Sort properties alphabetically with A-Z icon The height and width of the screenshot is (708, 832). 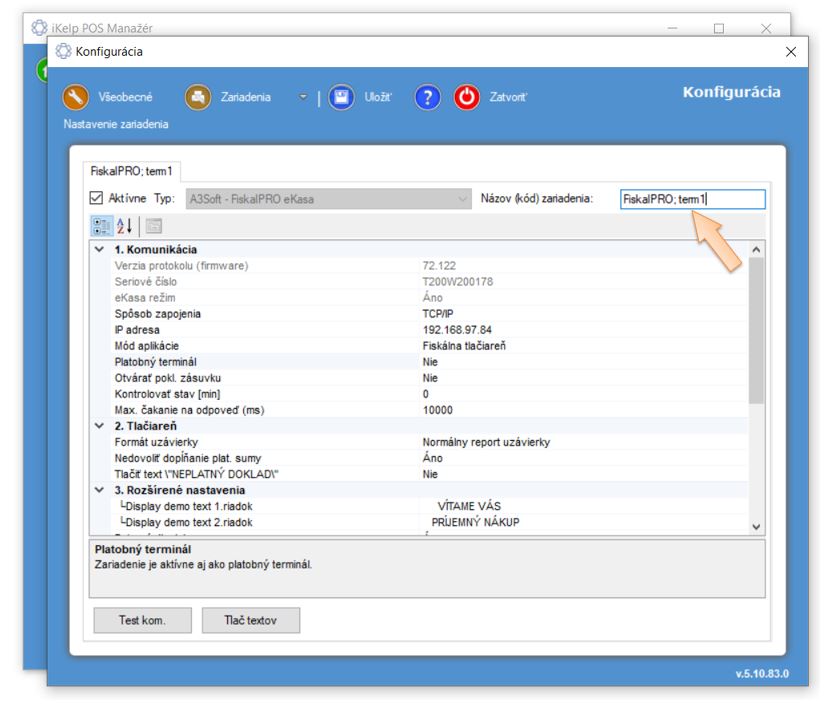point(125,226)
